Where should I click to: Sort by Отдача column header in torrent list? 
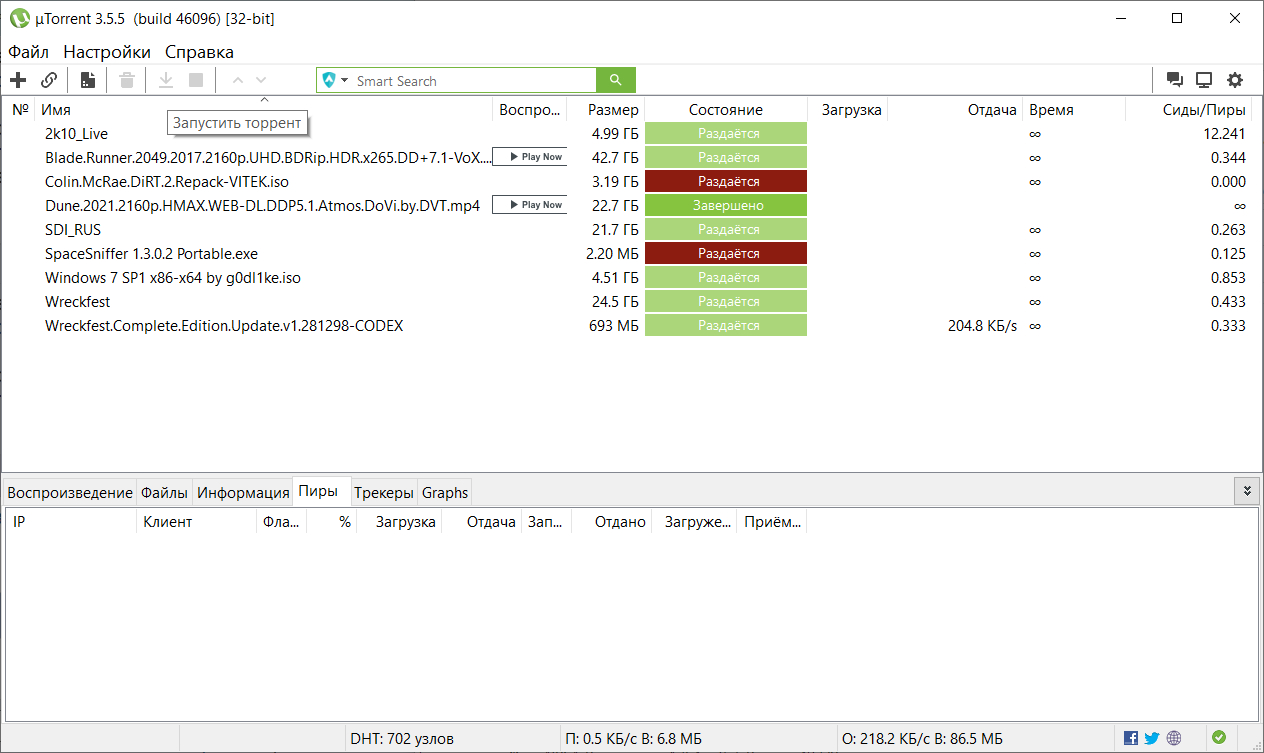coord(955,110)
